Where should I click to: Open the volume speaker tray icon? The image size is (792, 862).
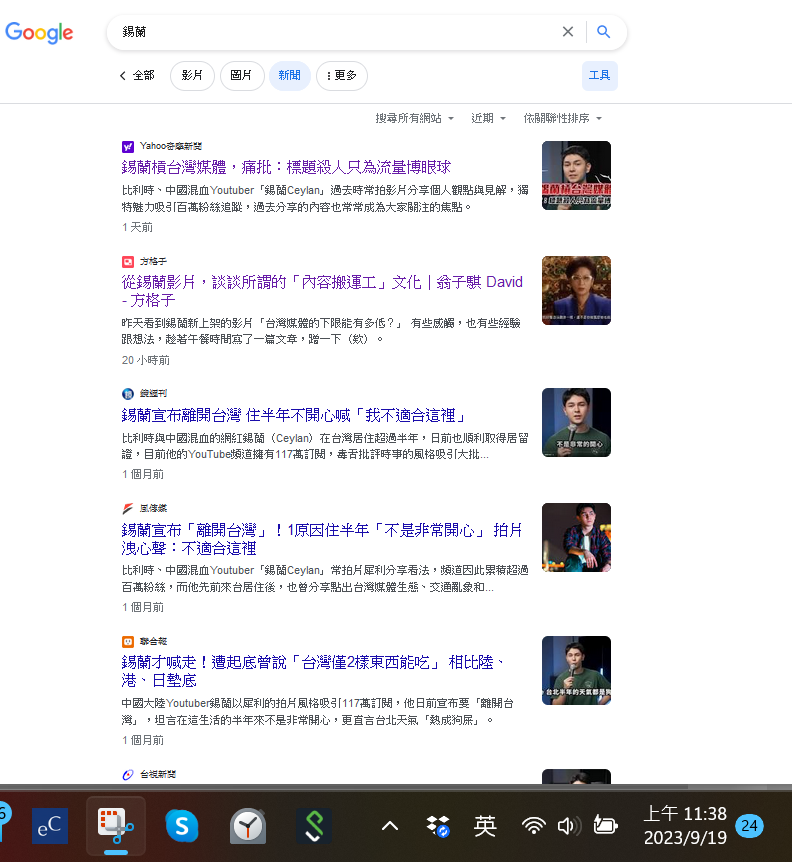[569, 826]
